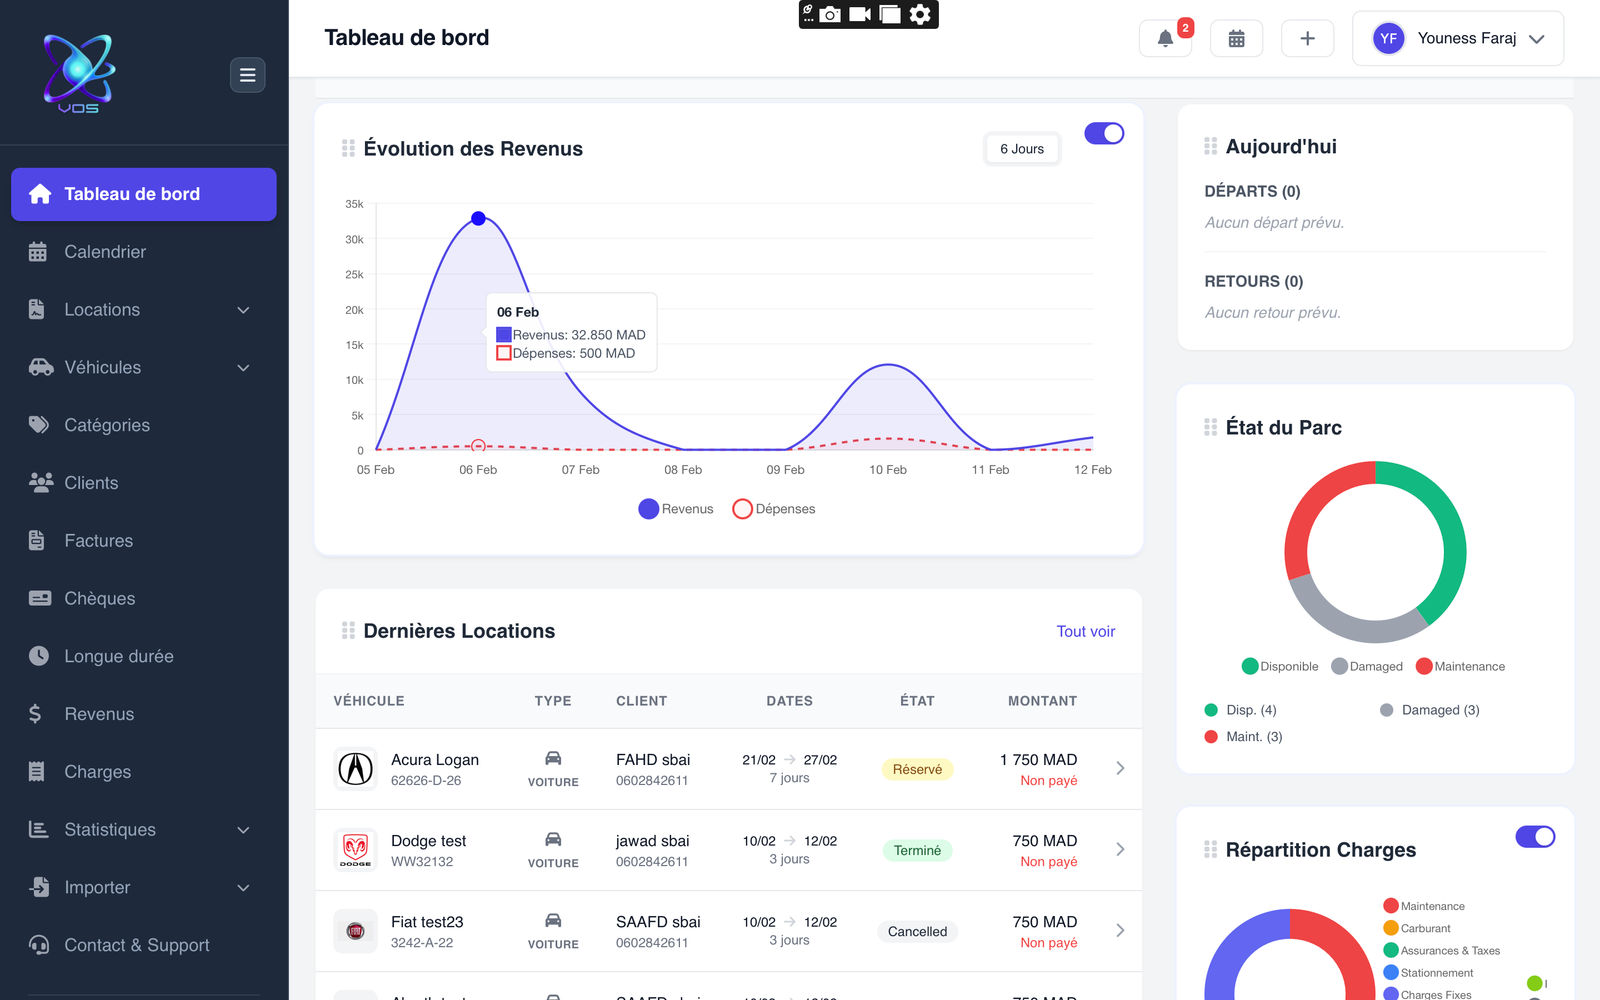
Task: Click the video record icon
Action: coord(860,14)
